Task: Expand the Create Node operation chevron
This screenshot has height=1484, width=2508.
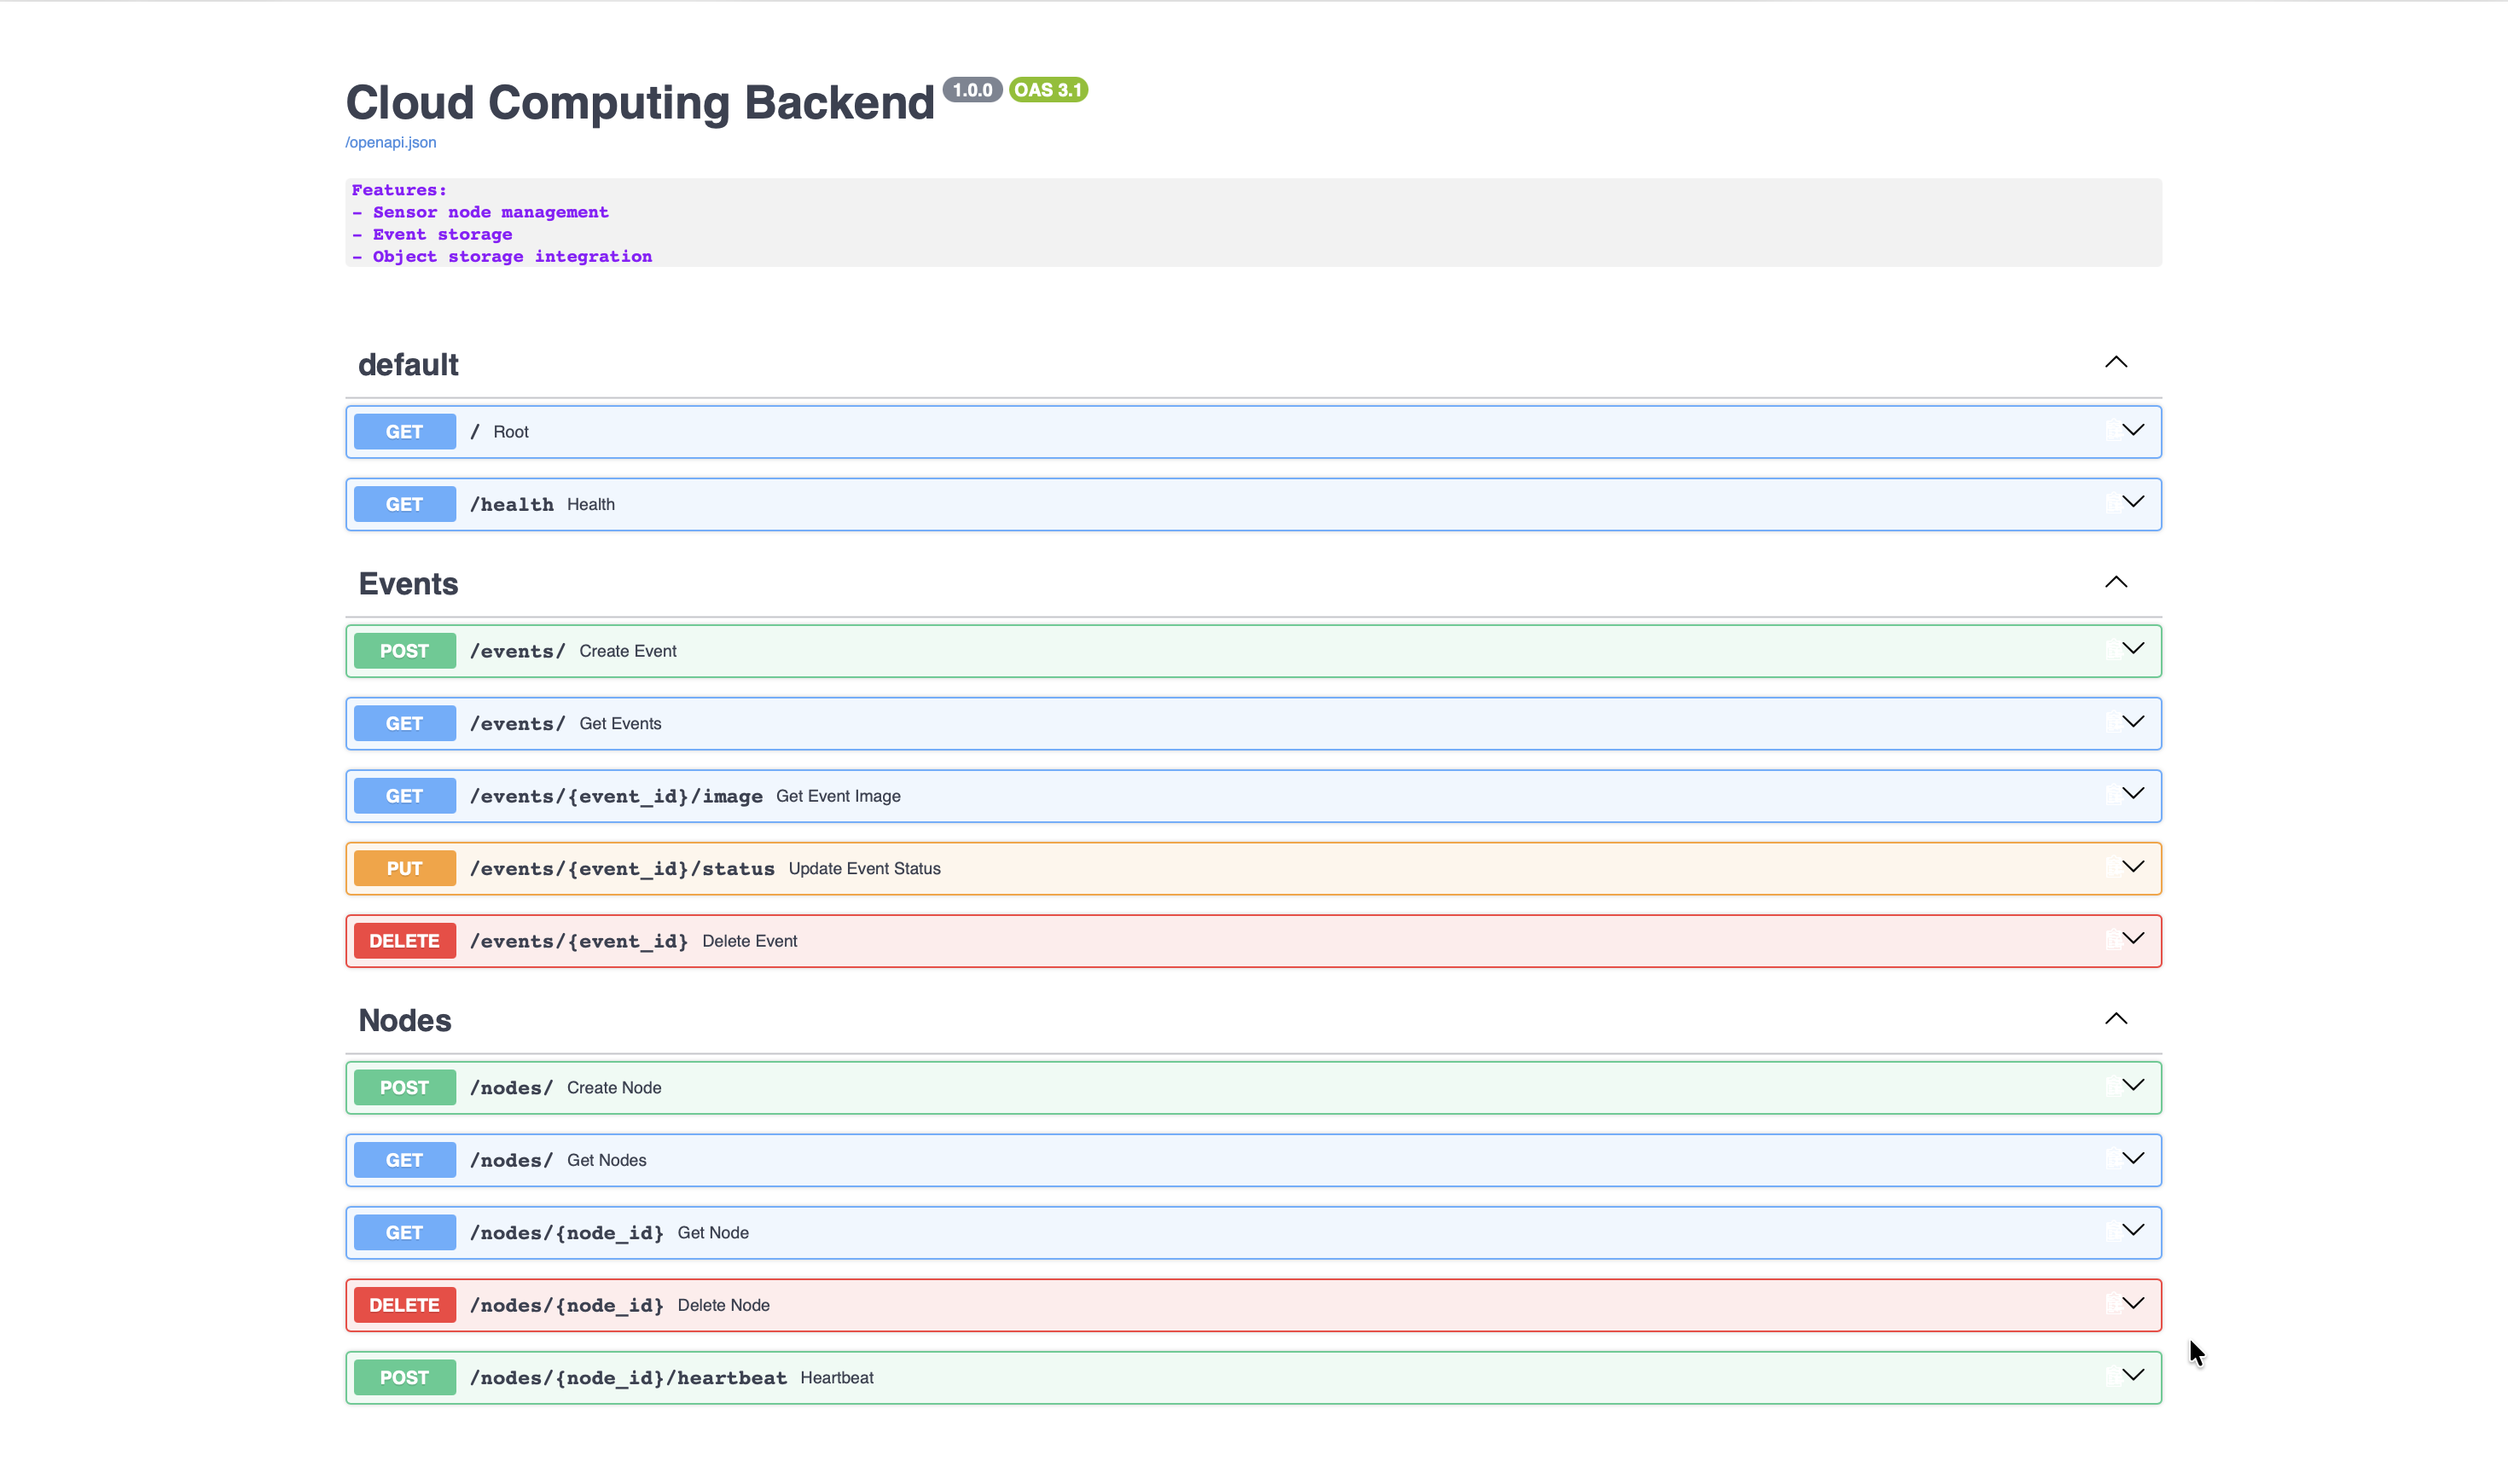Action: (x=2134, y=1085)
